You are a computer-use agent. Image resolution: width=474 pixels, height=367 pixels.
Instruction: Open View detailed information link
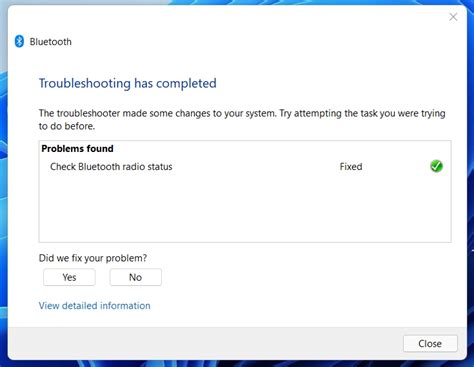coord(95,306)
